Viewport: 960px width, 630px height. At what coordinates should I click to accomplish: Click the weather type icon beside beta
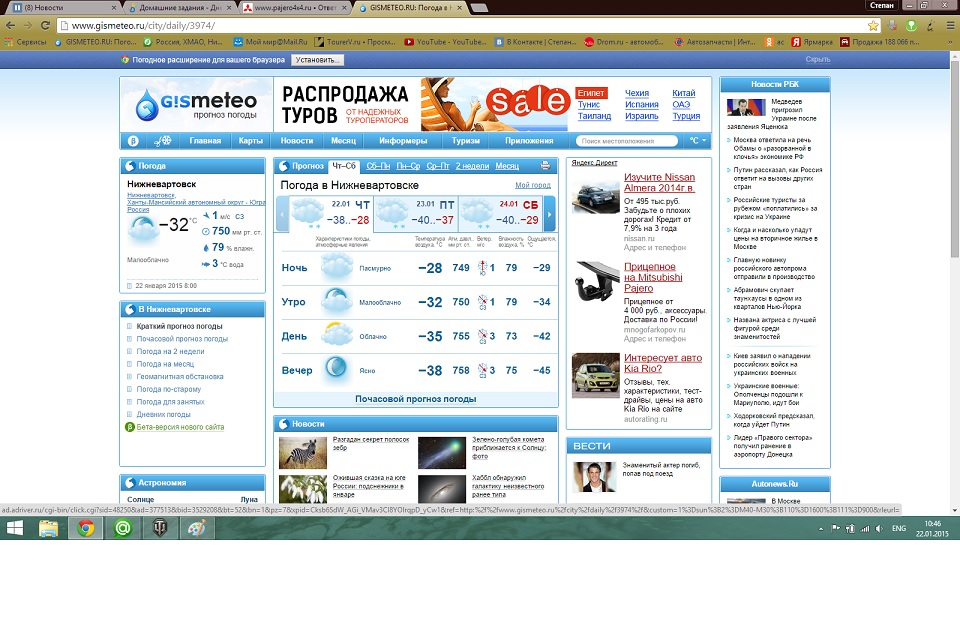click(162, 141)
